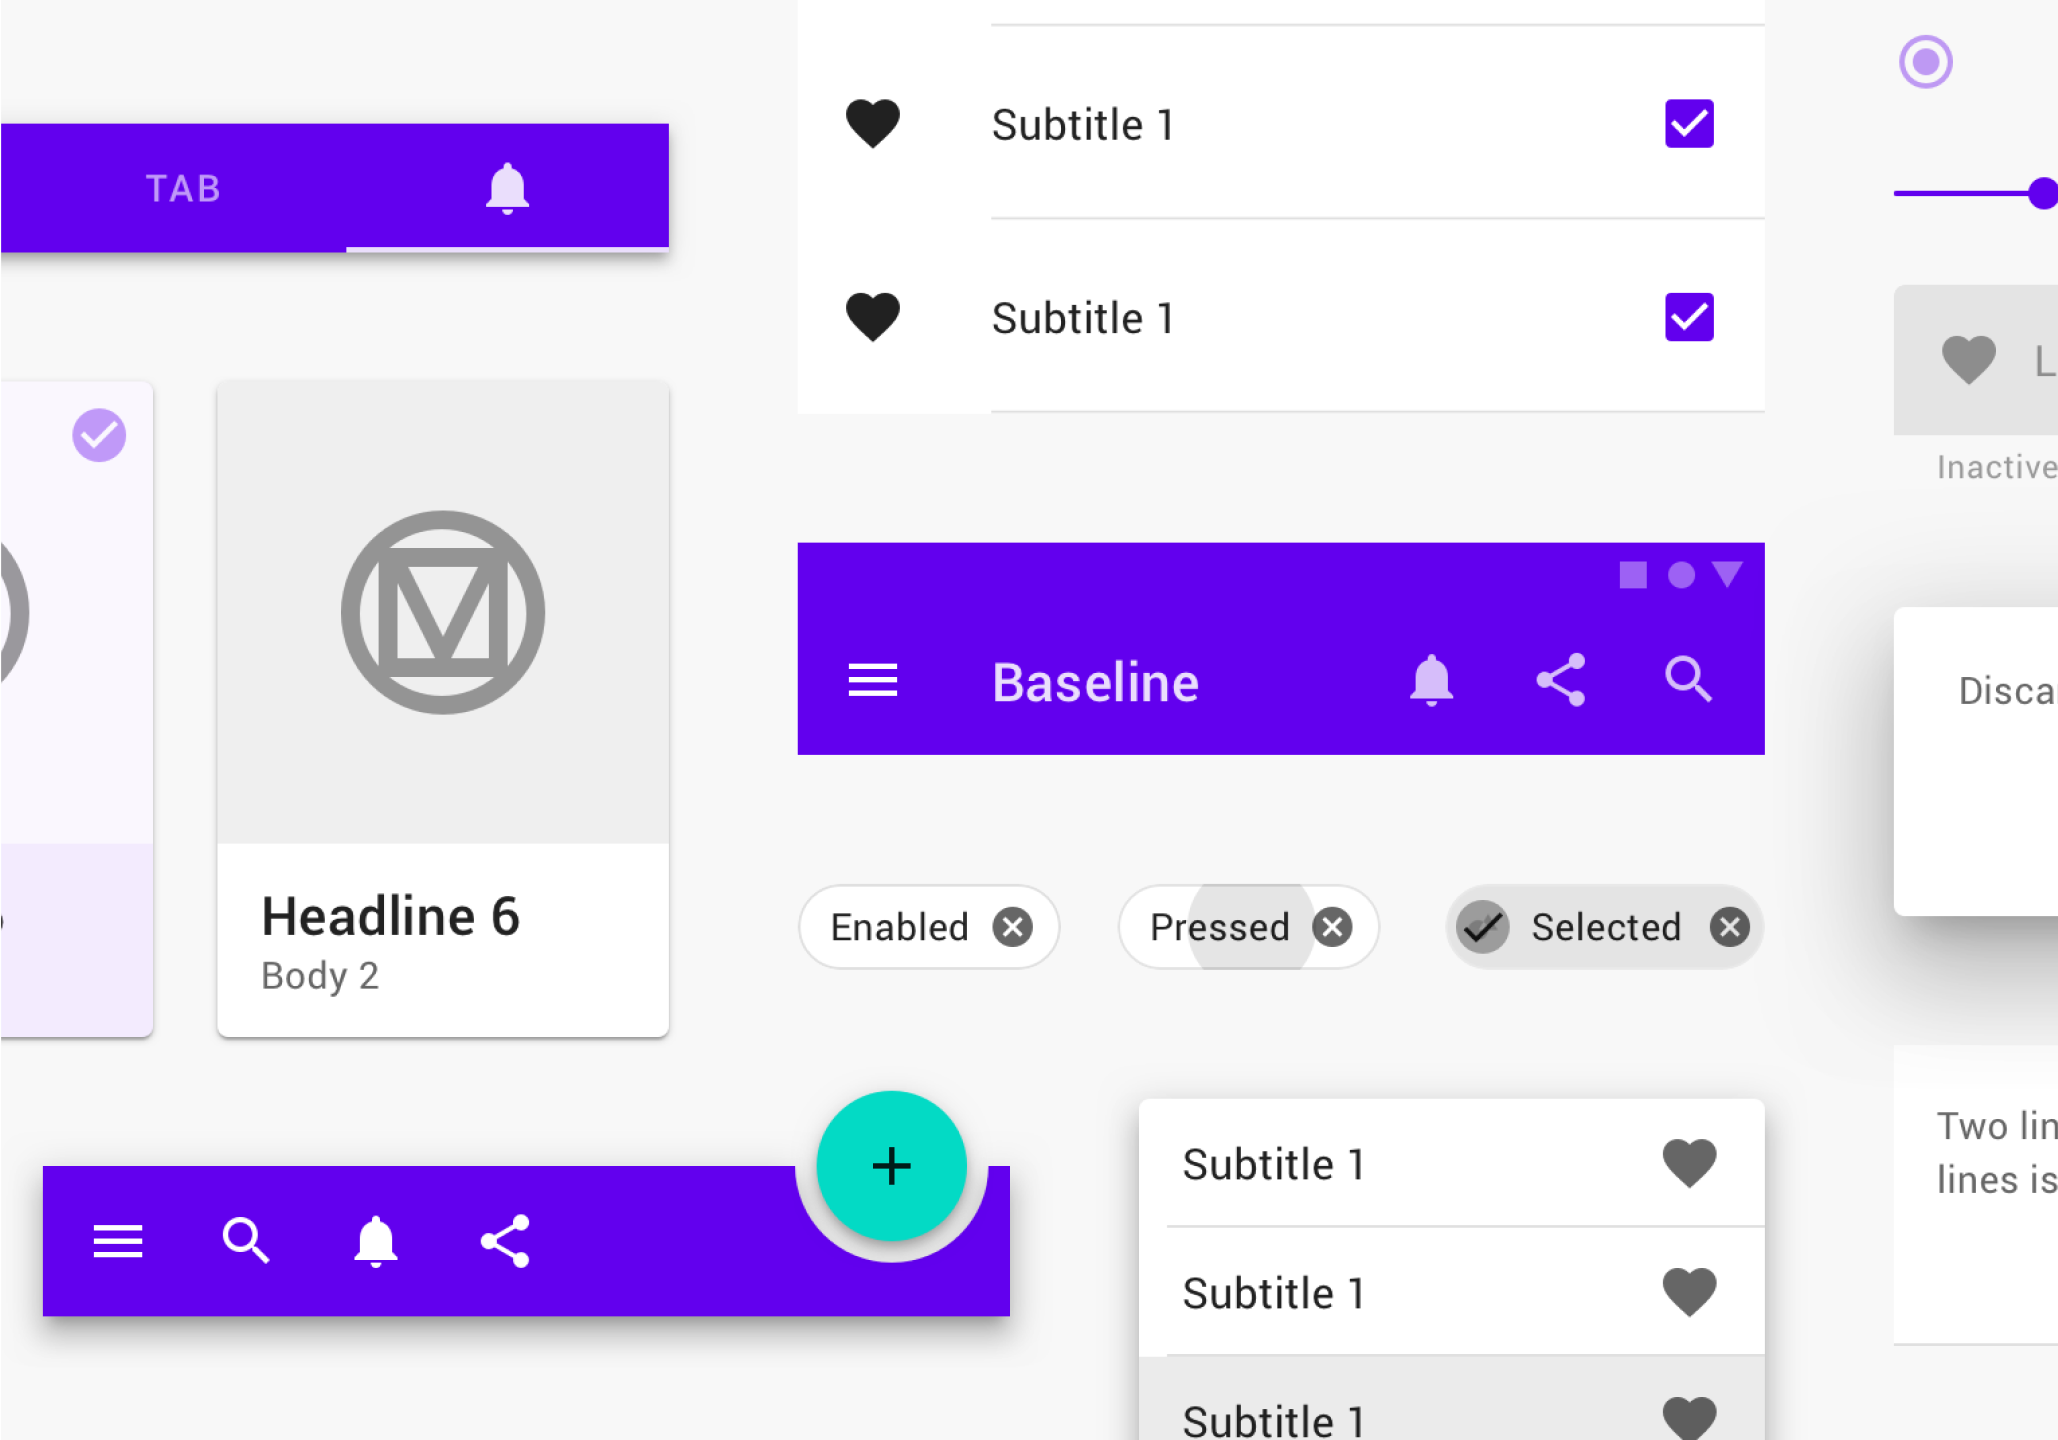Open the menu in bottom app bar
This screenshot has width=2058, height=1440.
118,1242
